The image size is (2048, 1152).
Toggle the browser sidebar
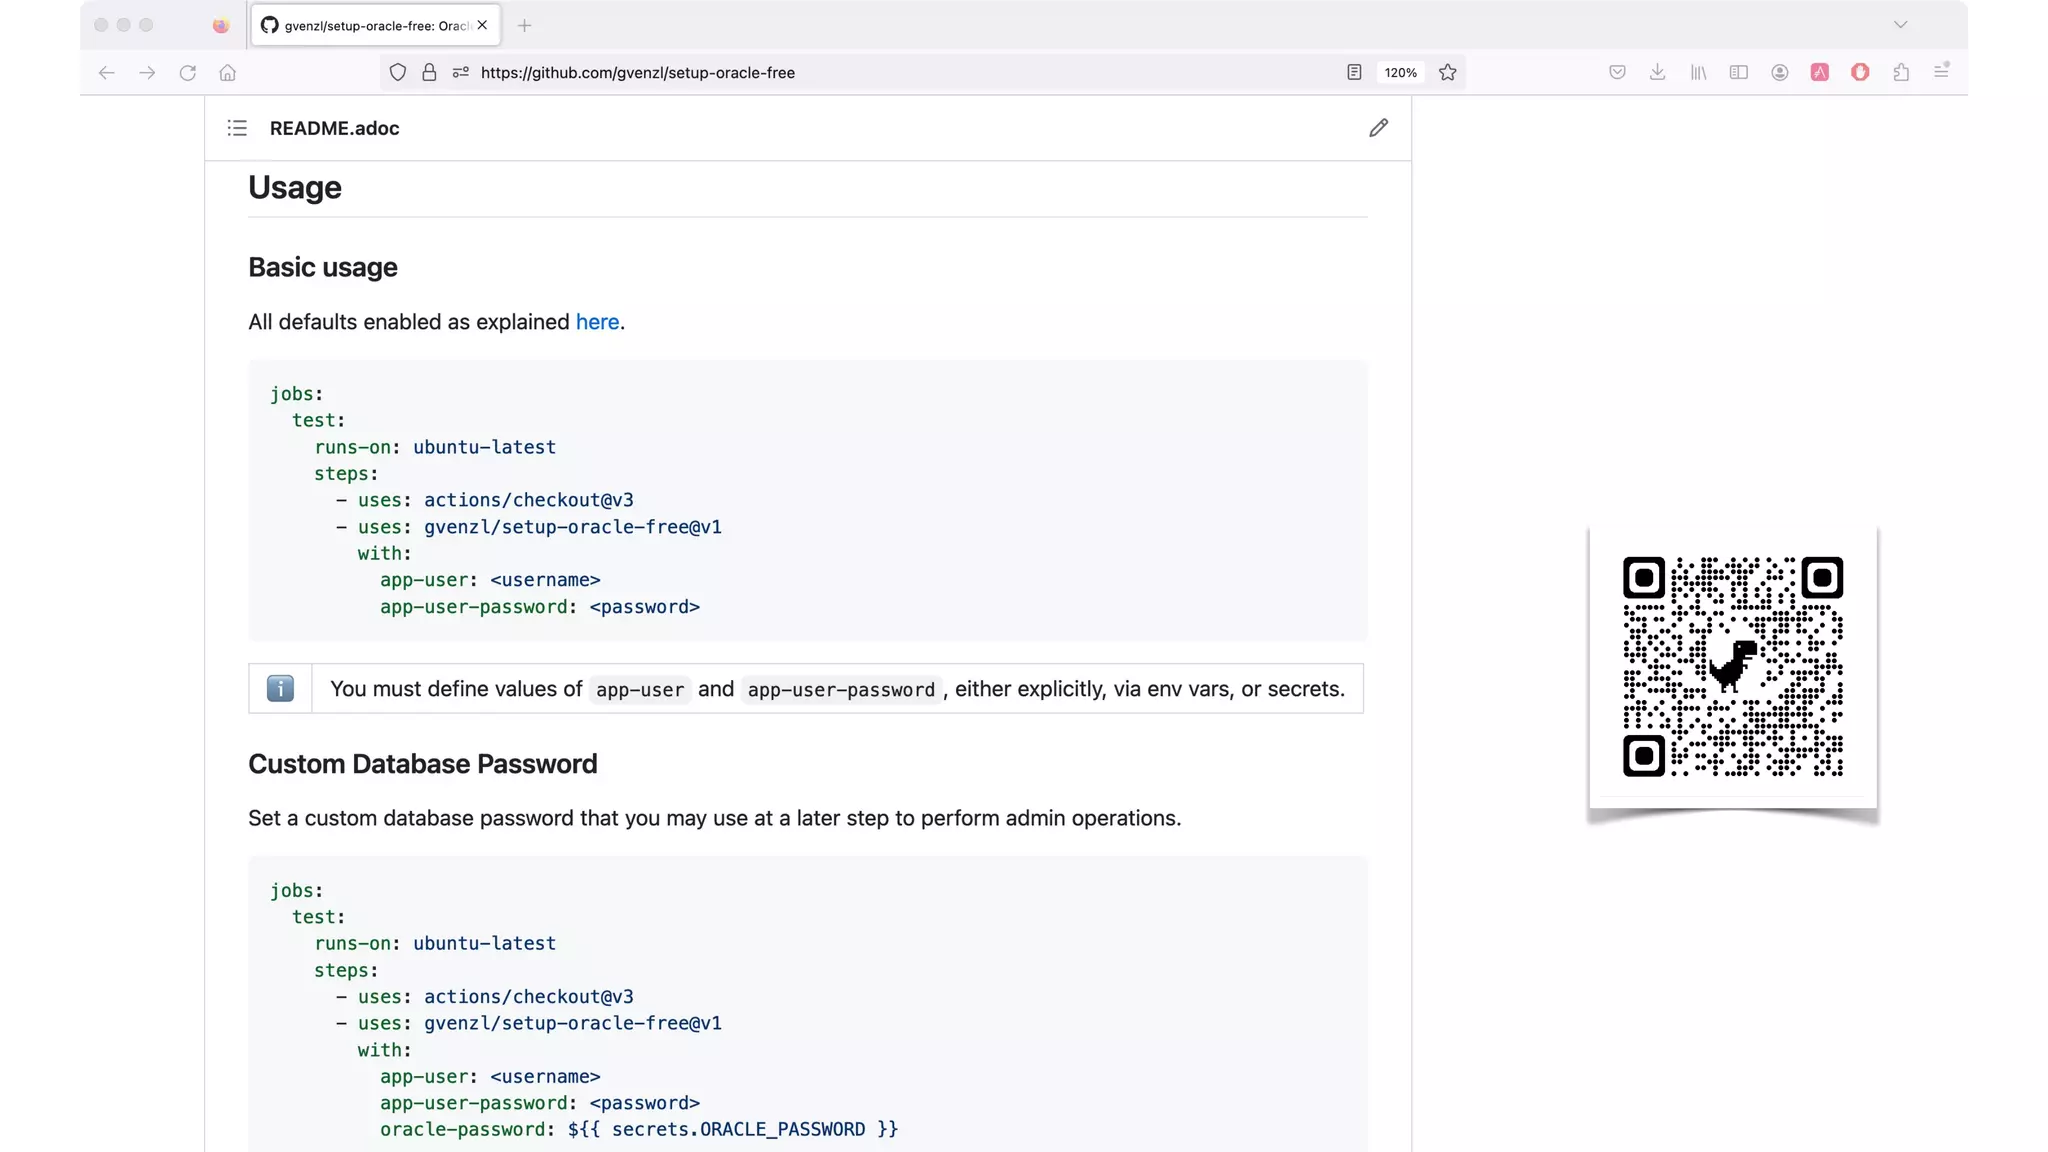1739,72
